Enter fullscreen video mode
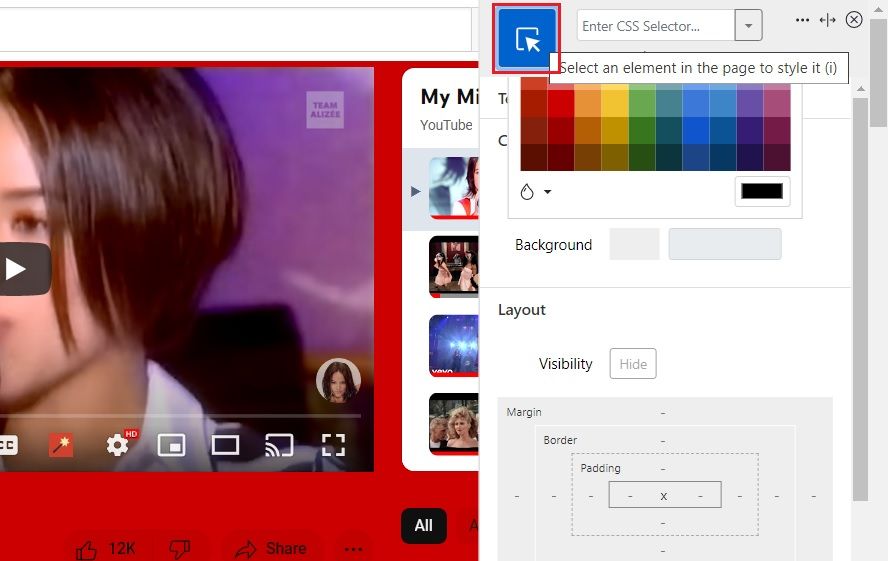This screenshot has width=888, height=561. coord(333,445)
